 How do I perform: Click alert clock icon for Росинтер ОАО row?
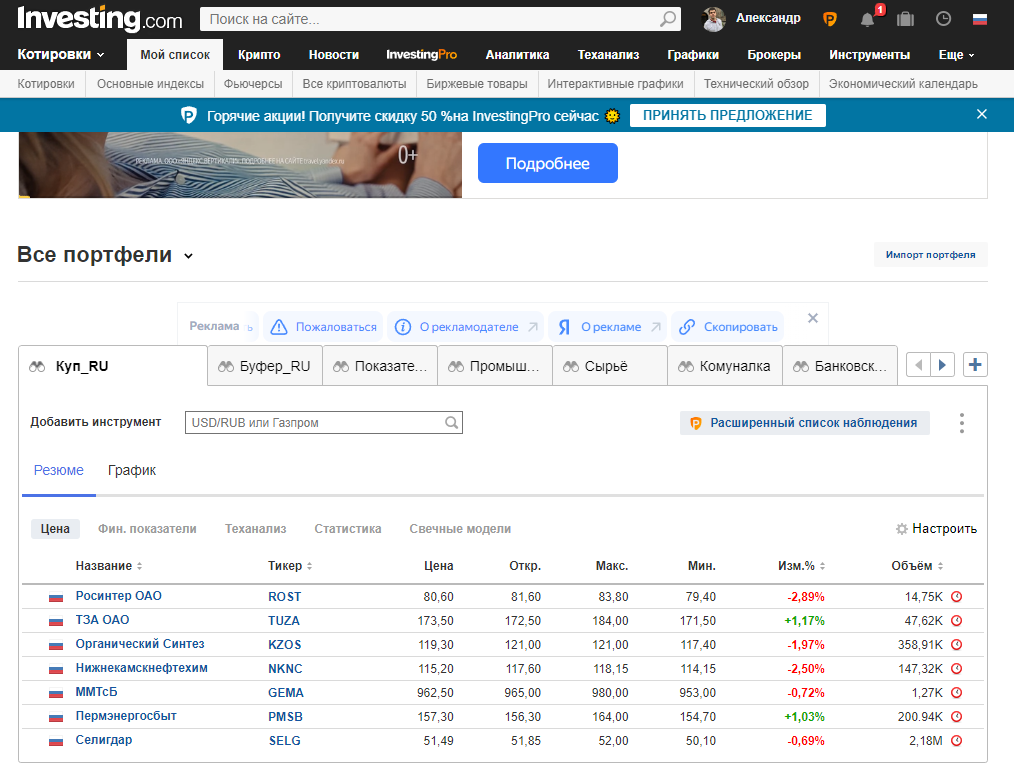tap(956, 596)
